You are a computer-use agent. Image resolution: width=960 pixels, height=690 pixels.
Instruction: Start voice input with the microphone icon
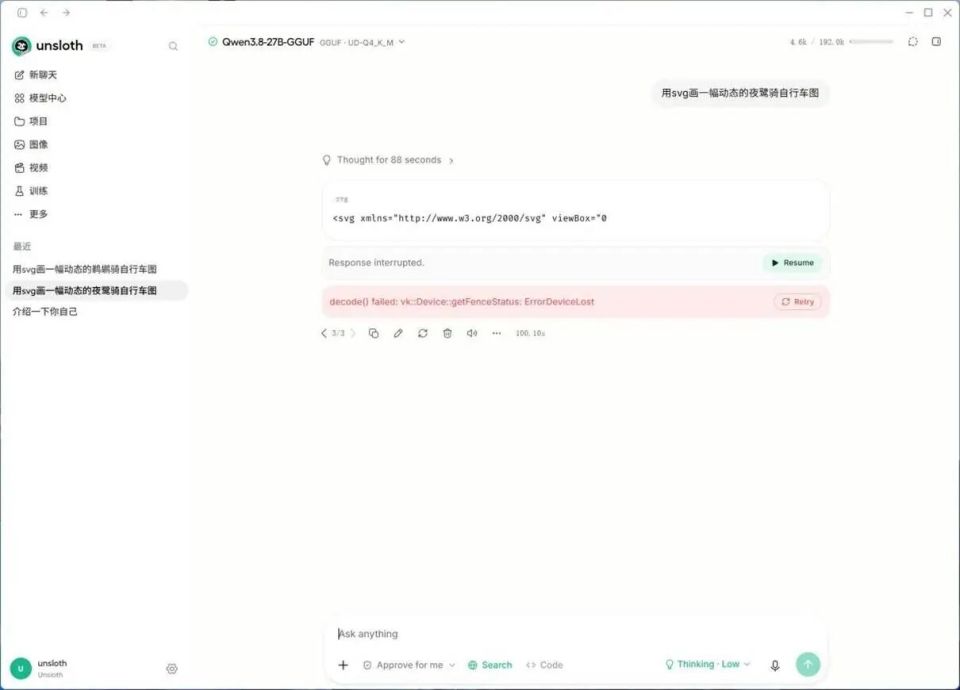coord(774,665)
